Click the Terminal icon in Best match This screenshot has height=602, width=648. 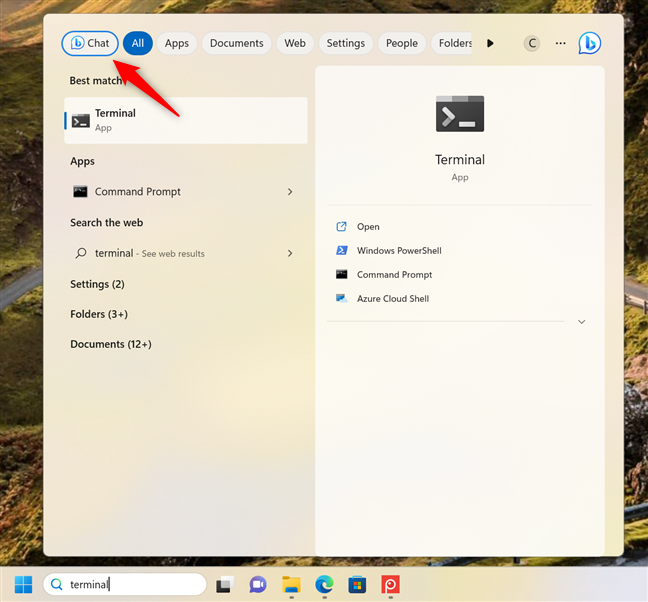coord(81,121)
